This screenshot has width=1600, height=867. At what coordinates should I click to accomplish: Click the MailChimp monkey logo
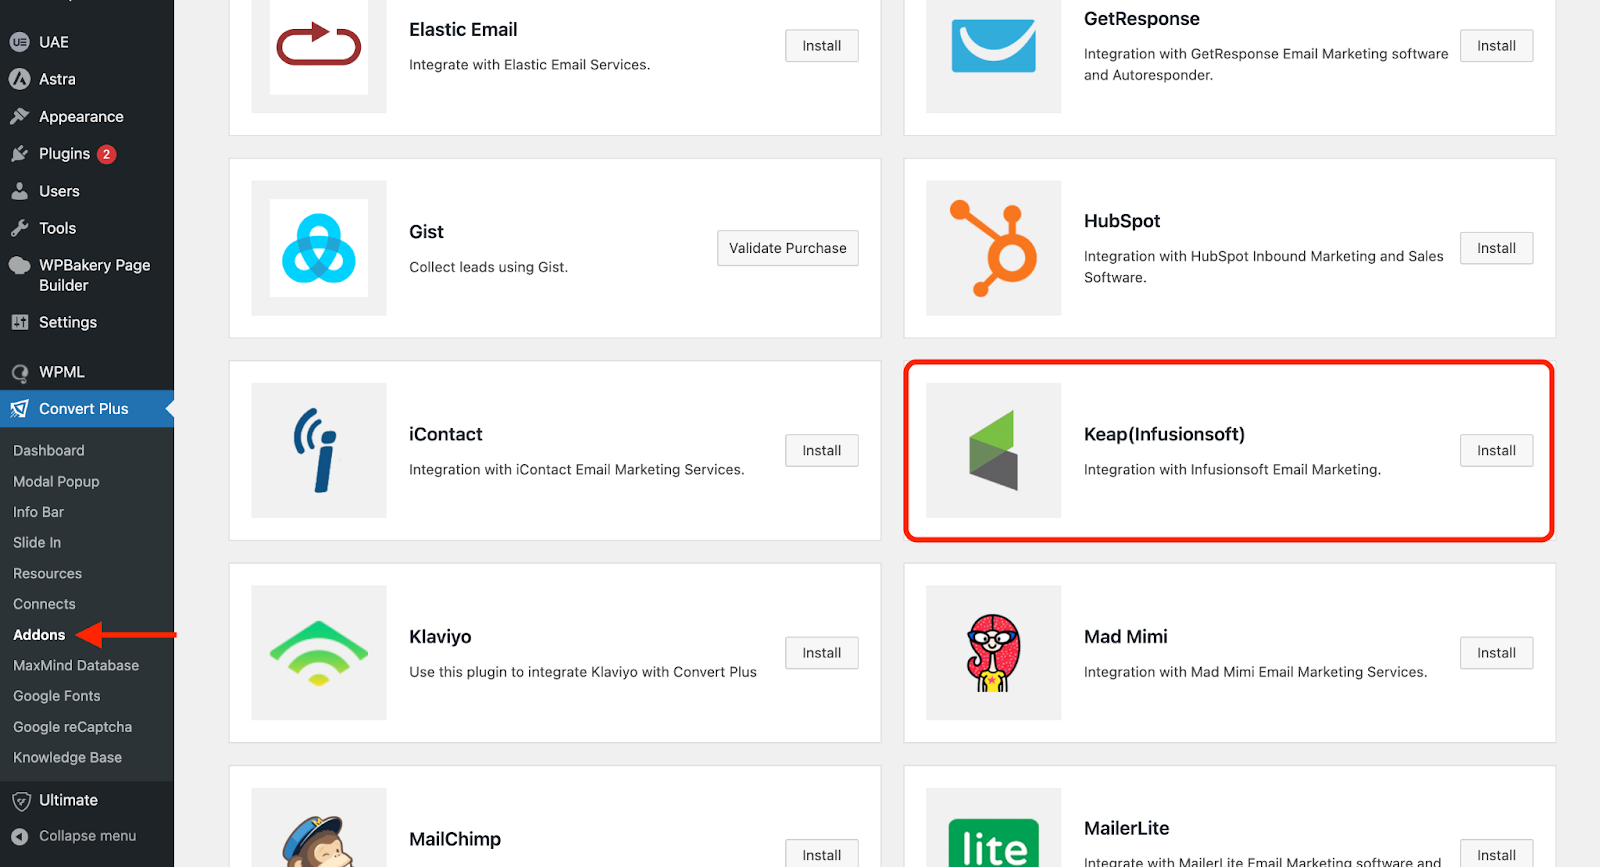click(319, 840)
